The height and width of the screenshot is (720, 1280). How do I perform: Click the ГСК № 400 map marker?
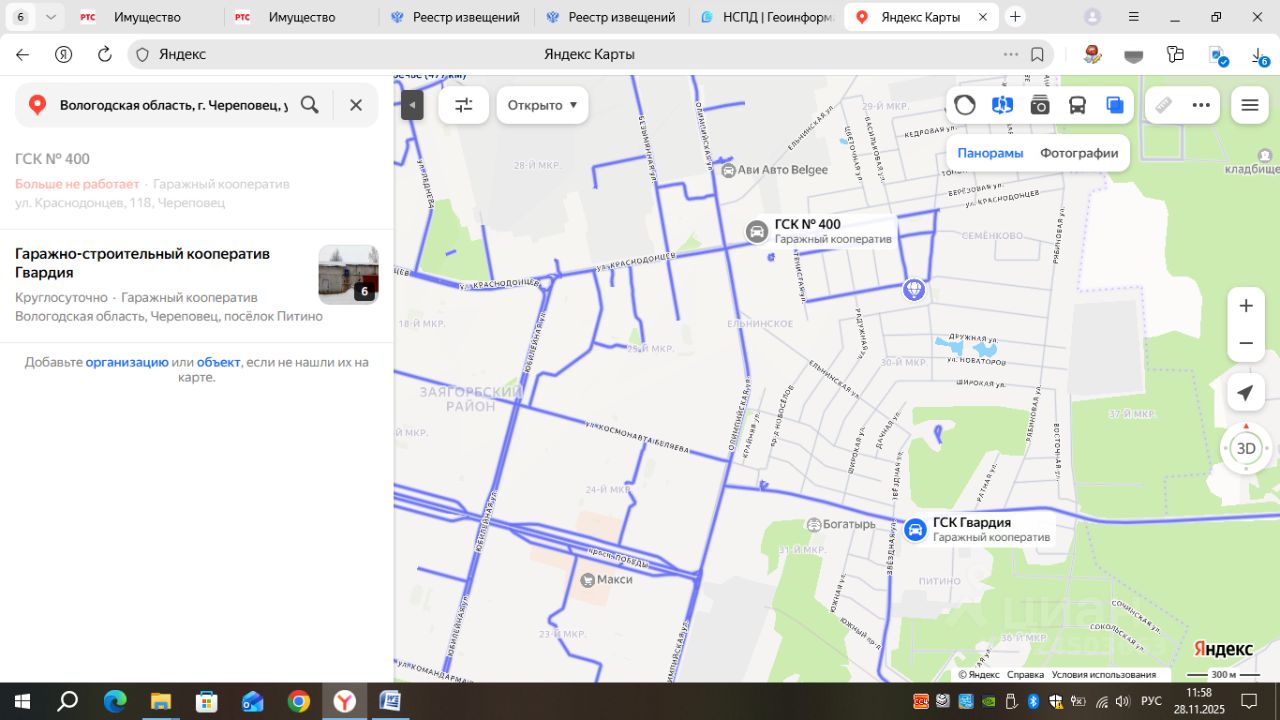pyautogui.click(x=757, y=232)
